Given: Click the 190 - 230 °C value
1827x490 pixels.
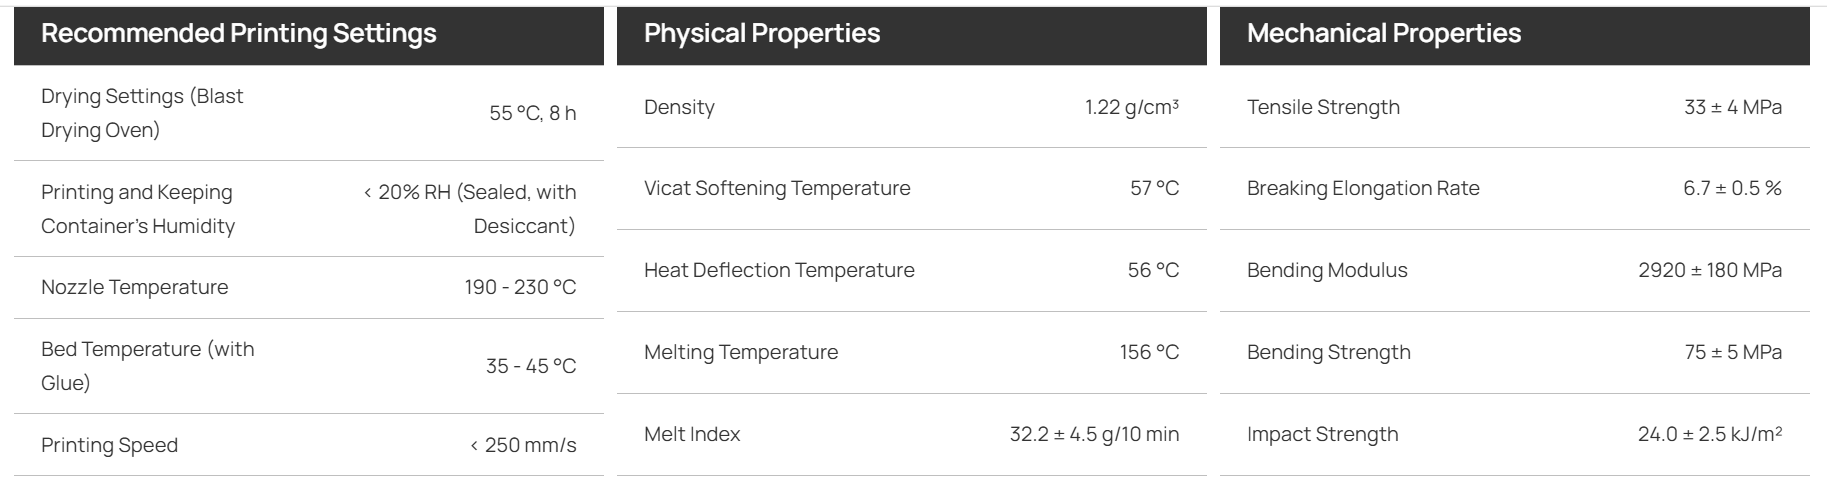Looking at the screenshot, I should 520,287.
